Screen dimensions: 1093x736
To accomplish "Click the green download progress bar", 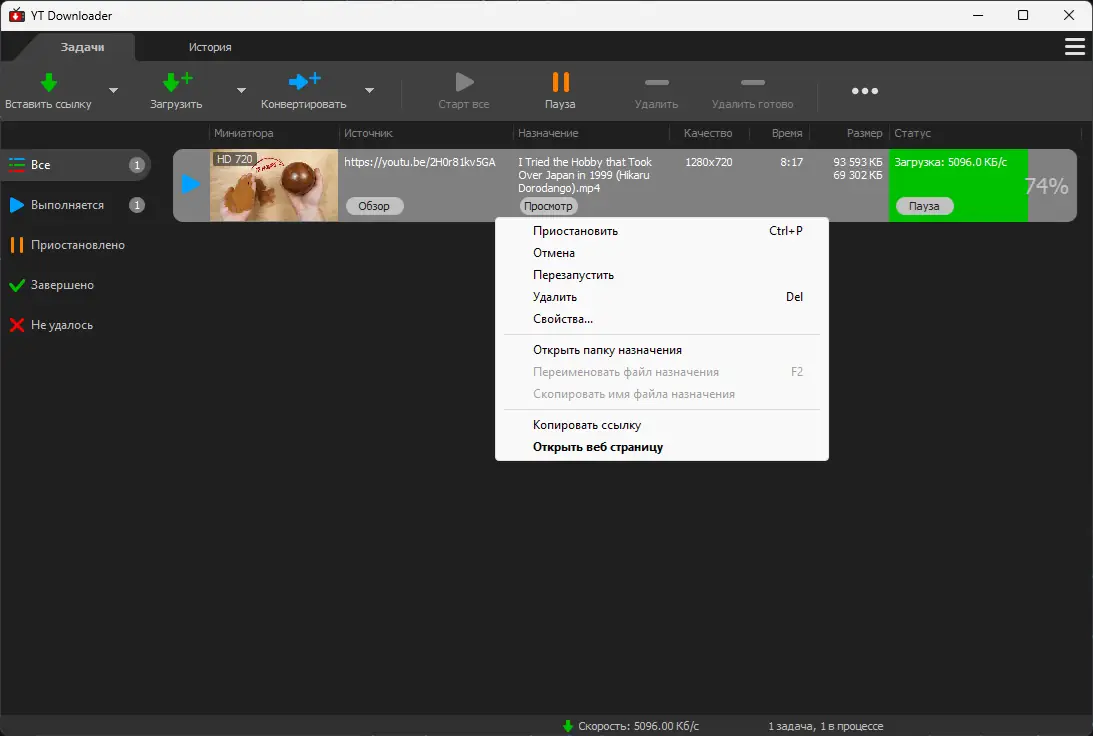I will [x=958, y=185].
